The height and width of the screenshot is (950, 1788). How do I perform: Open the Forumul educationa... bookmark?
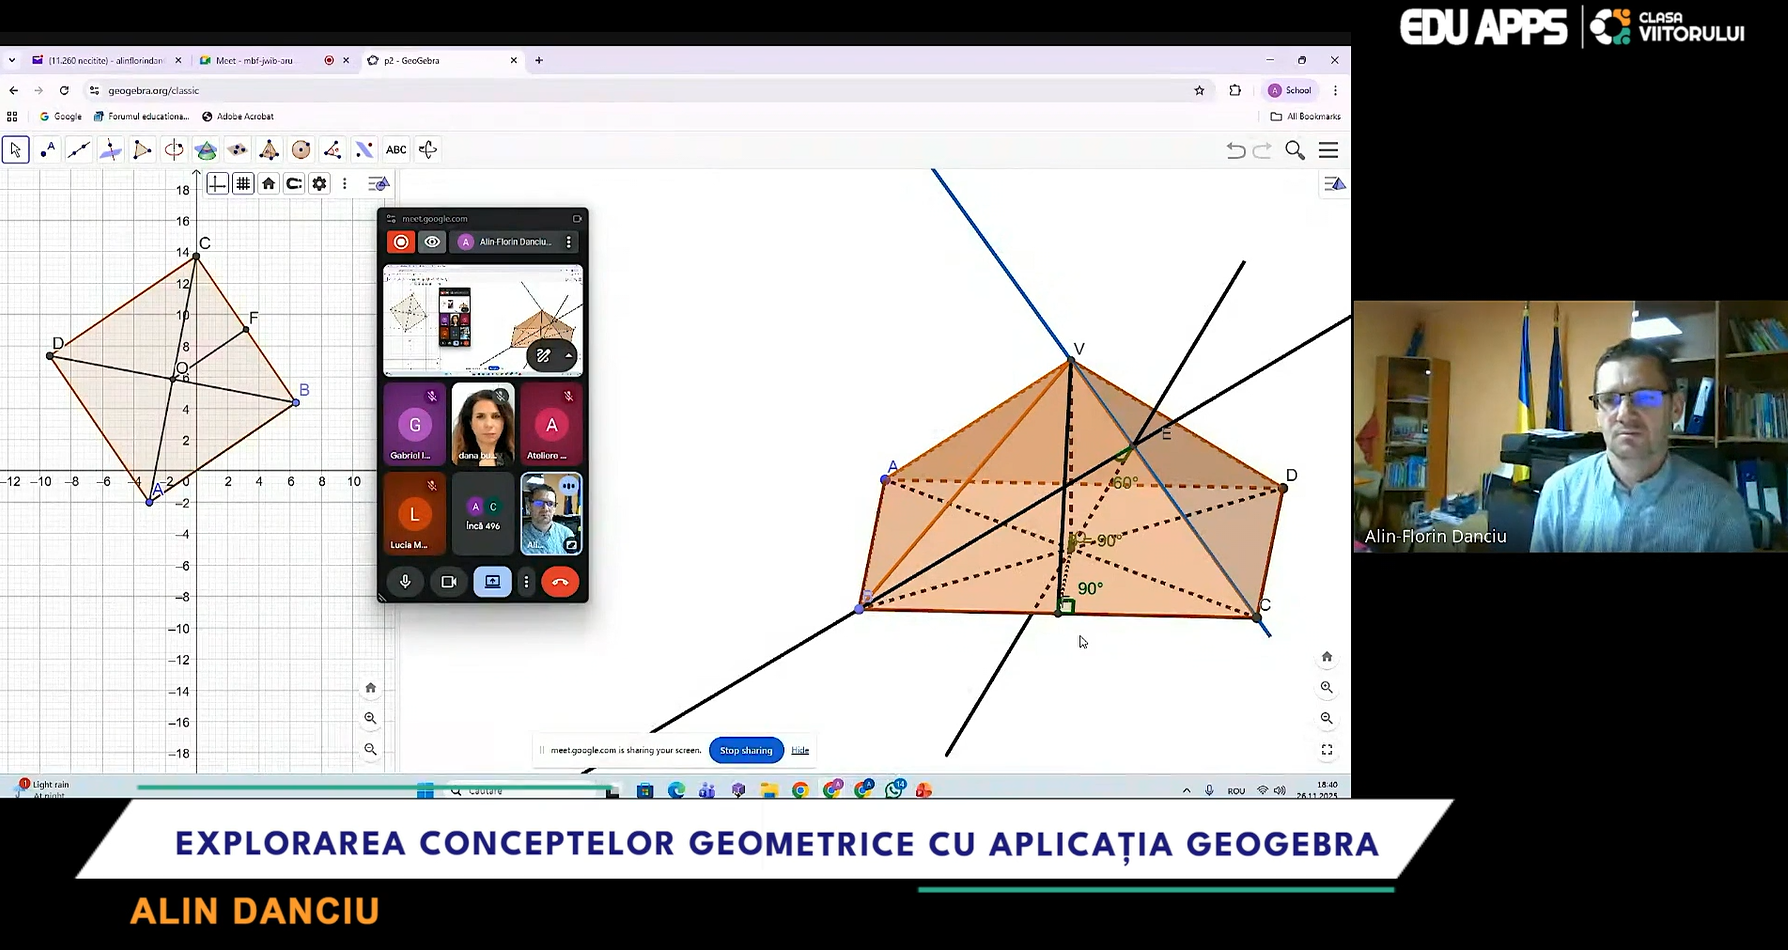141,117
